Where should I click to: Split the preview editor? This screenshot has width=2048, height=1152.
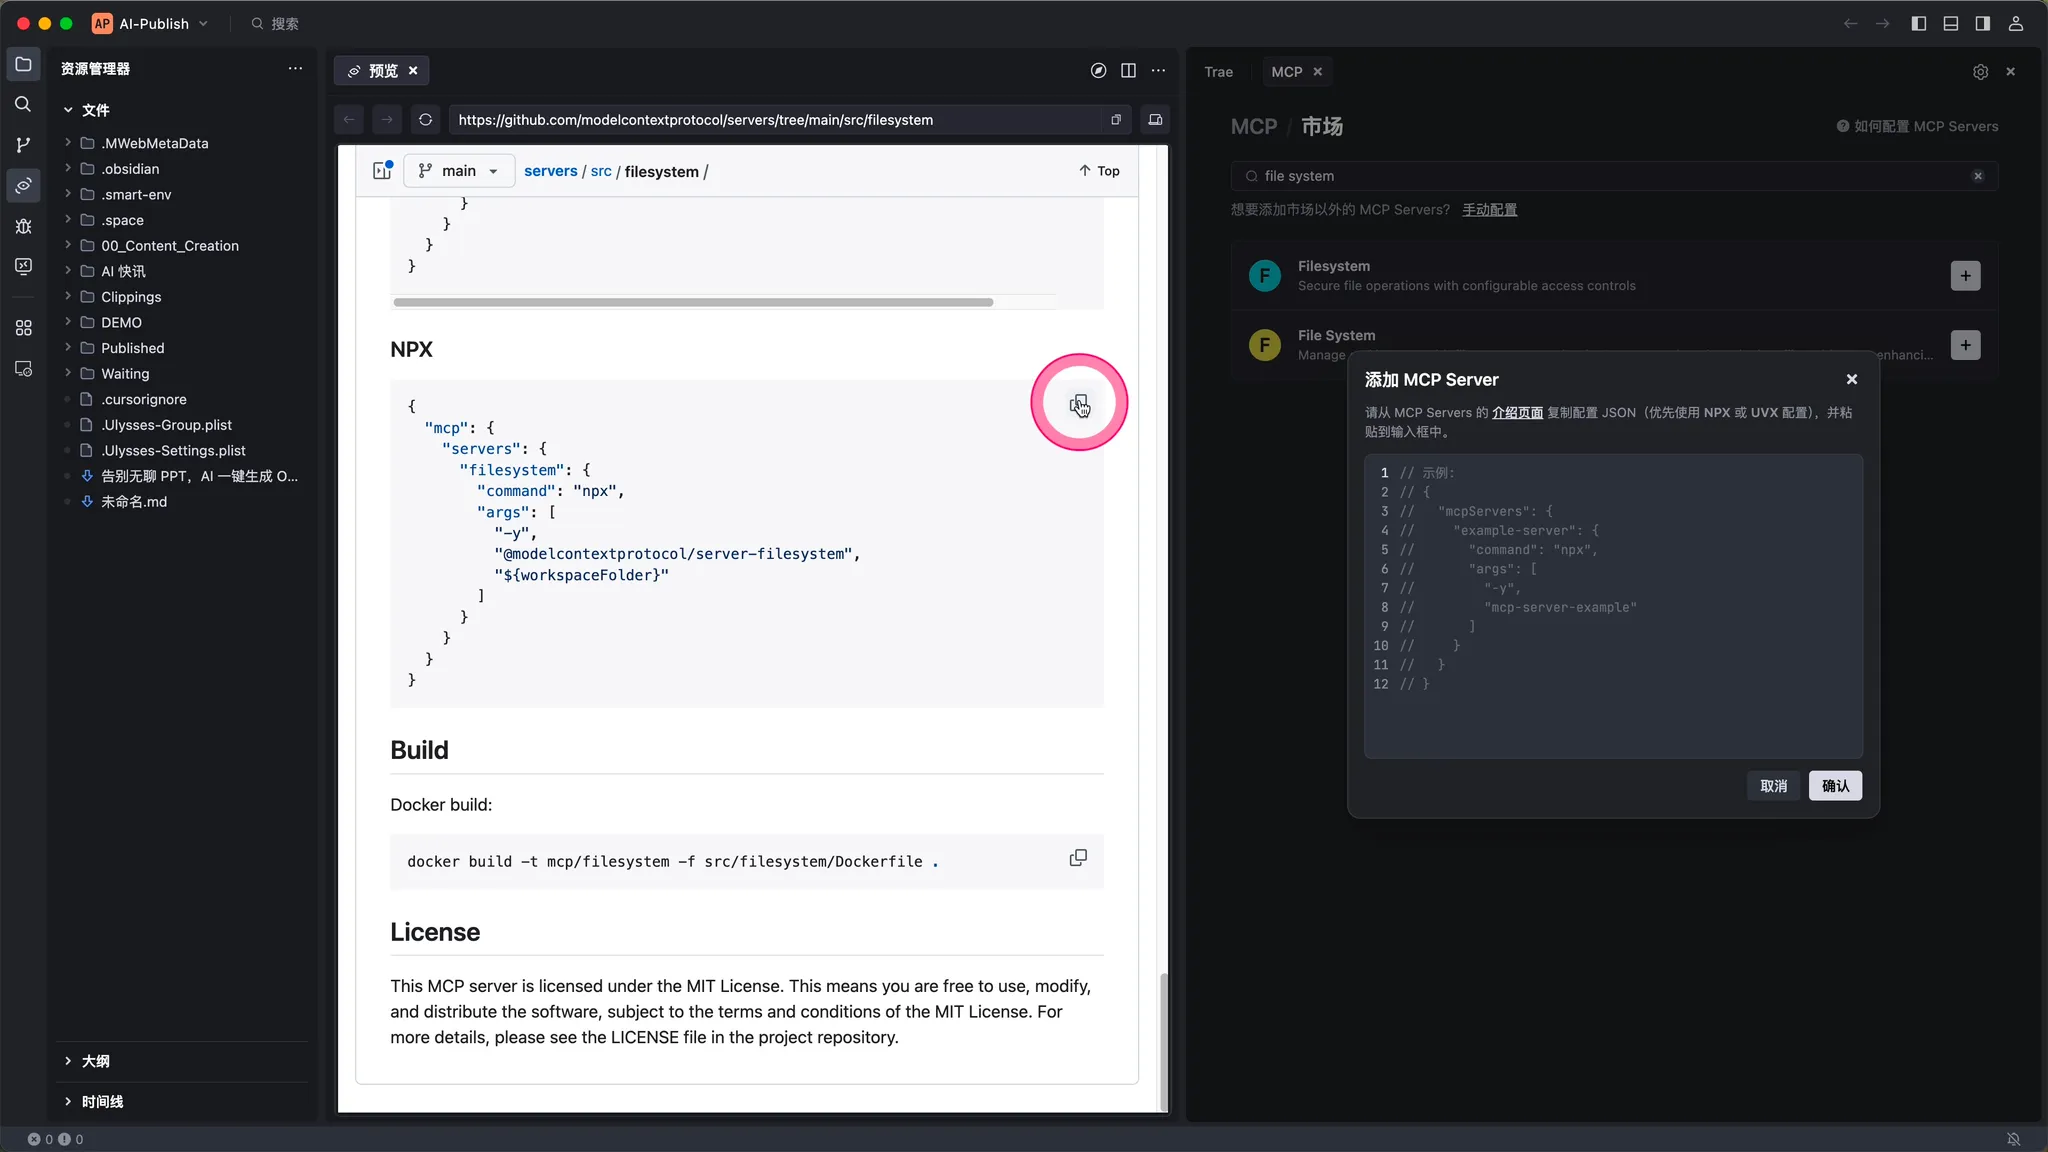coord(1128,70)
